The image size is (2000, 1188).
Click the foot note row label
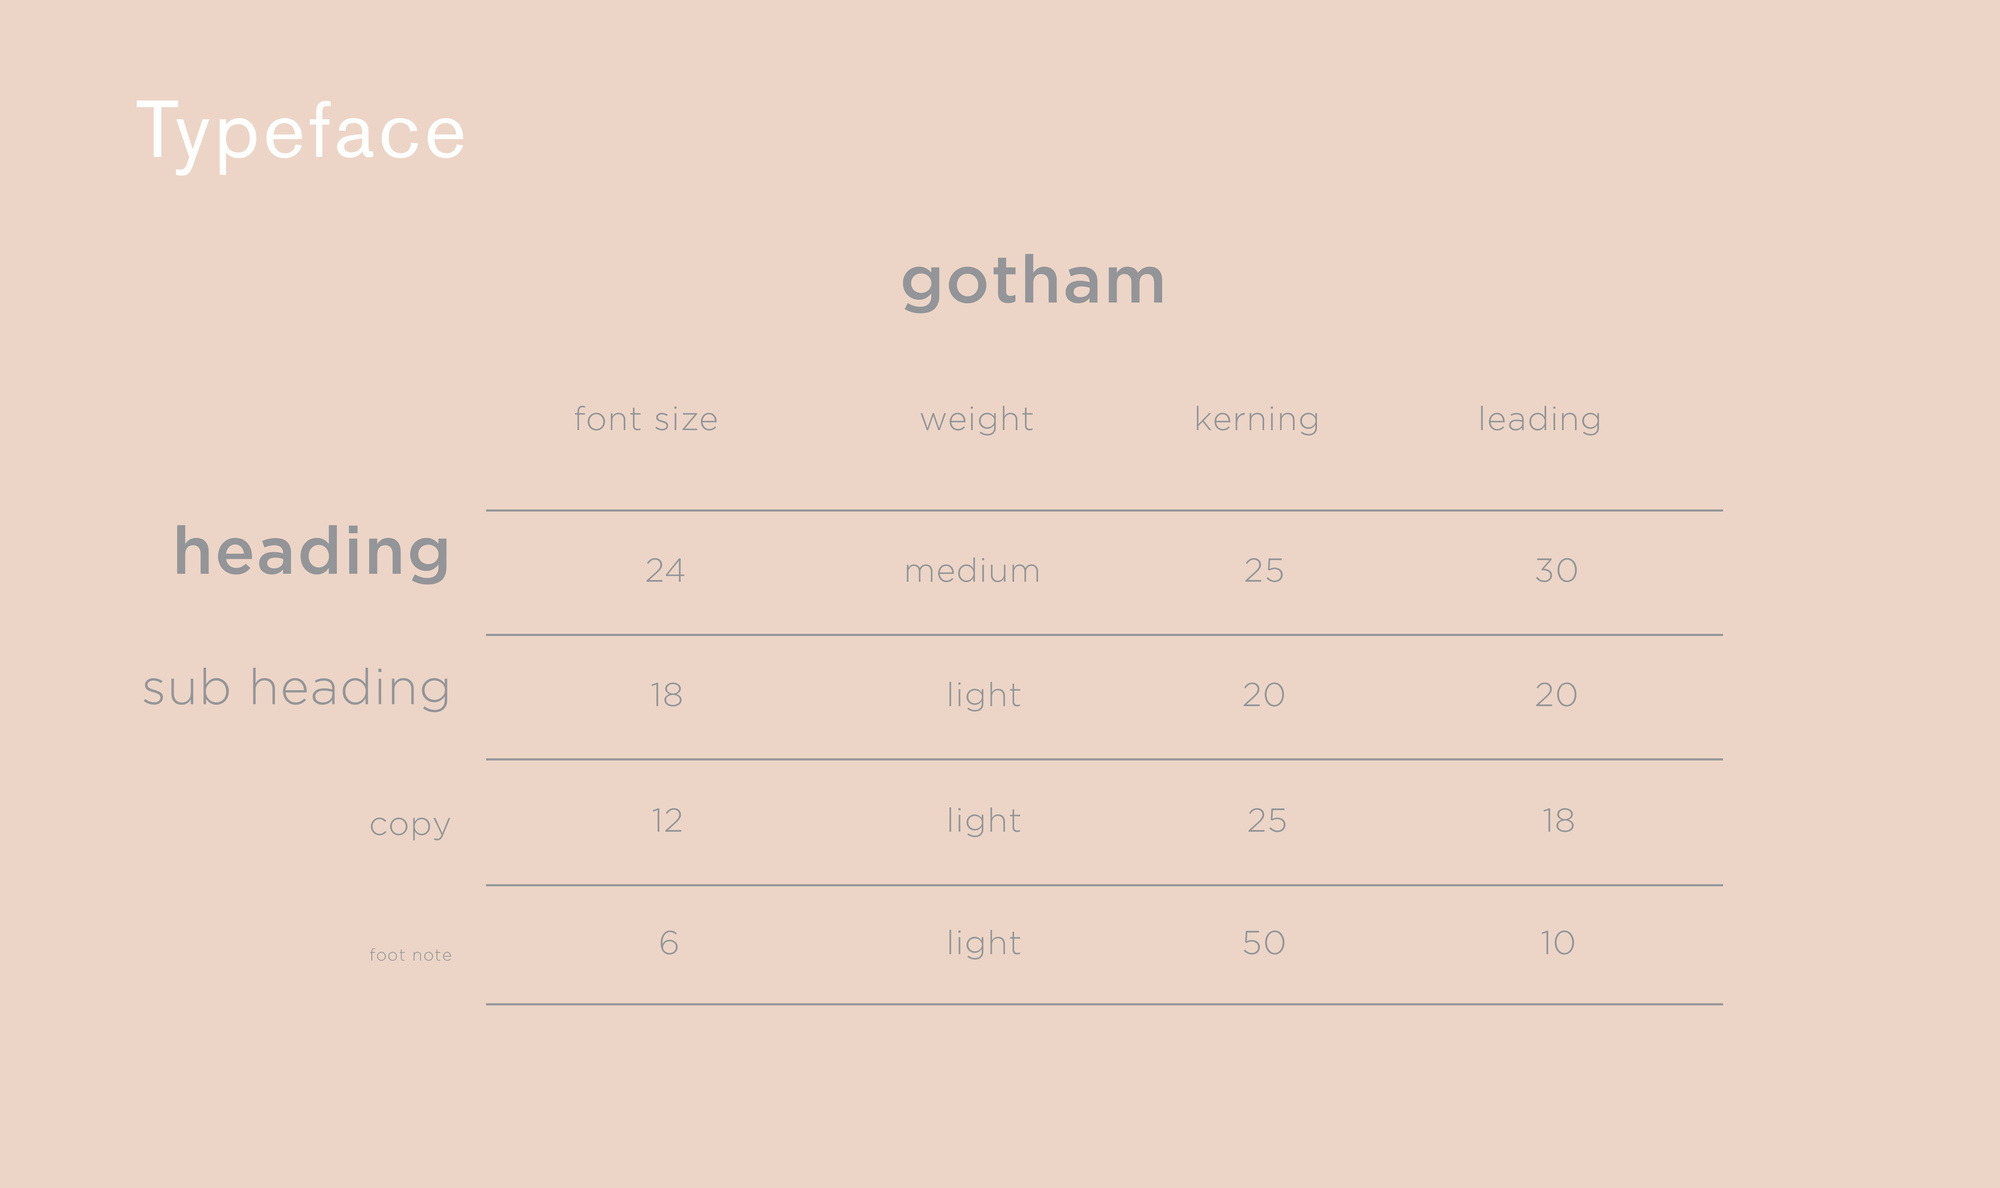pos(410,955)
